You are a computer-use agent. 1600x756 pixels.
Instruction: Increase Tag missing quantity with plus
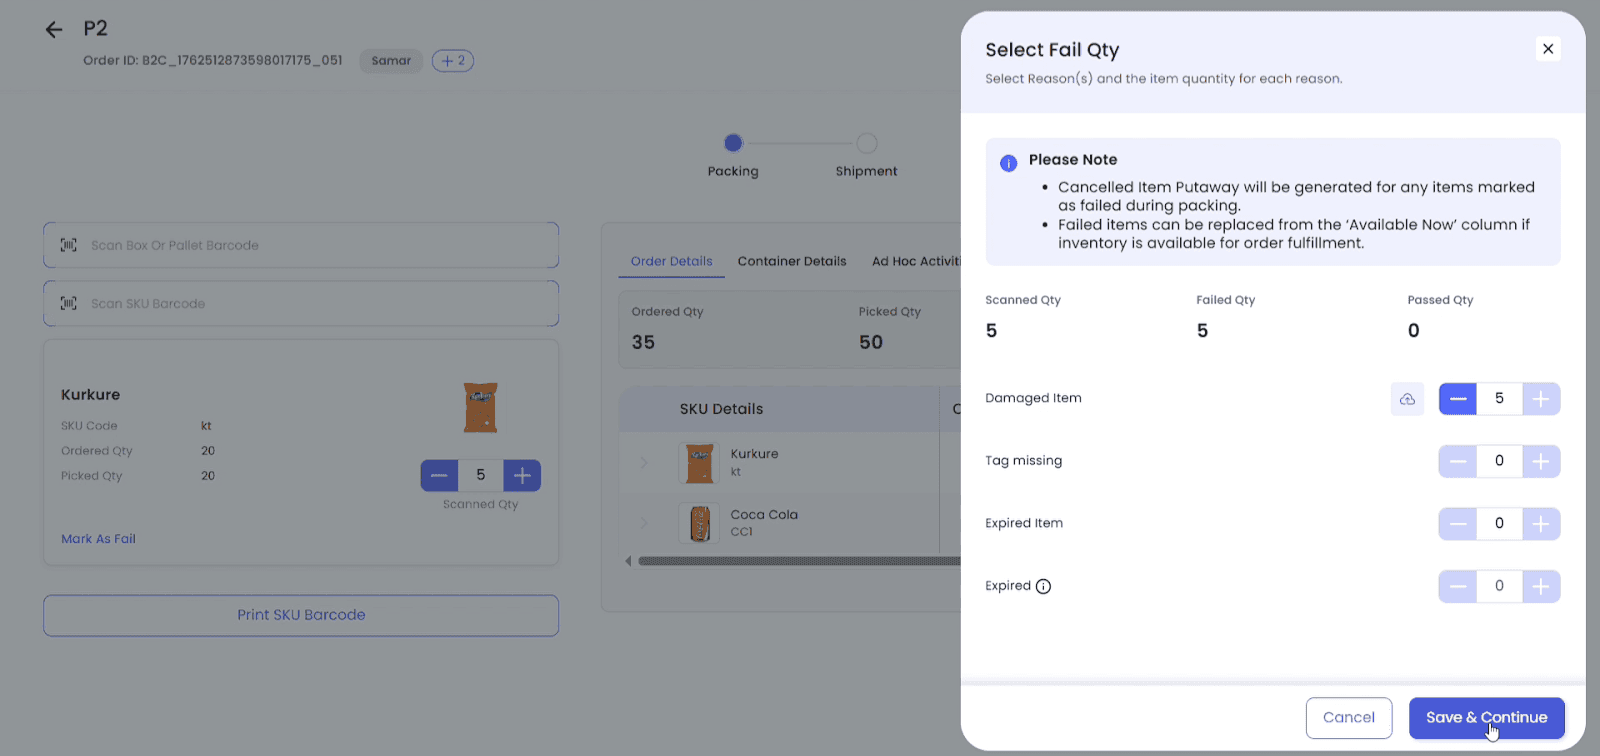click(1541, 461)
